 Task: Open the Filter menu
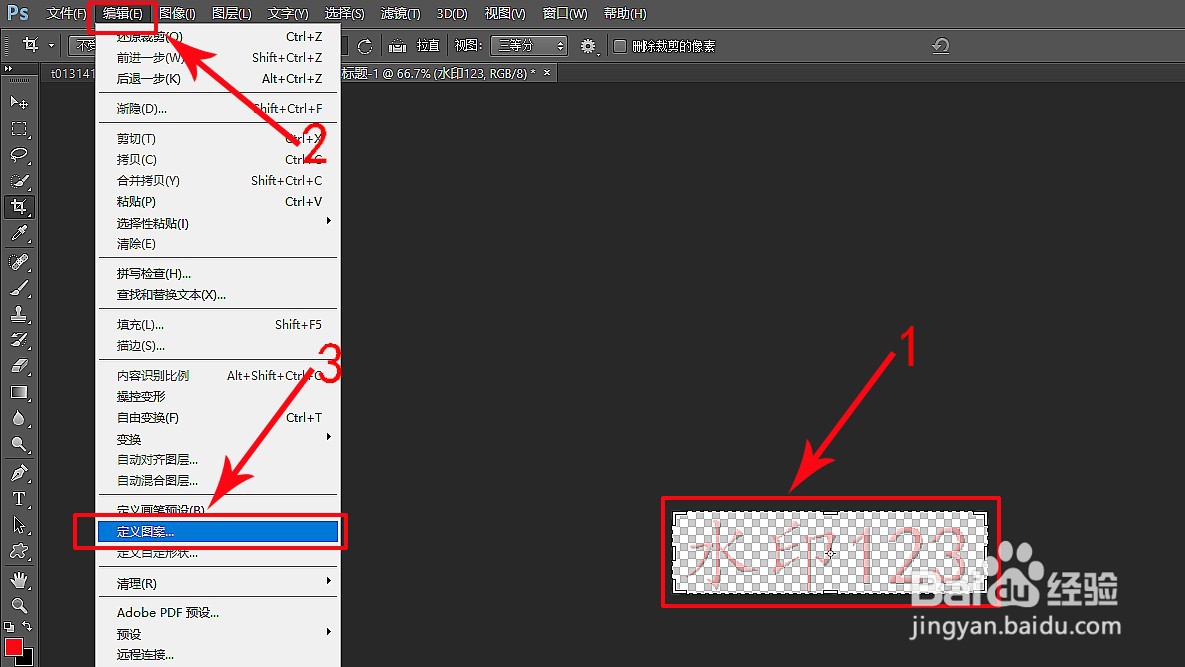pos(401,14)
